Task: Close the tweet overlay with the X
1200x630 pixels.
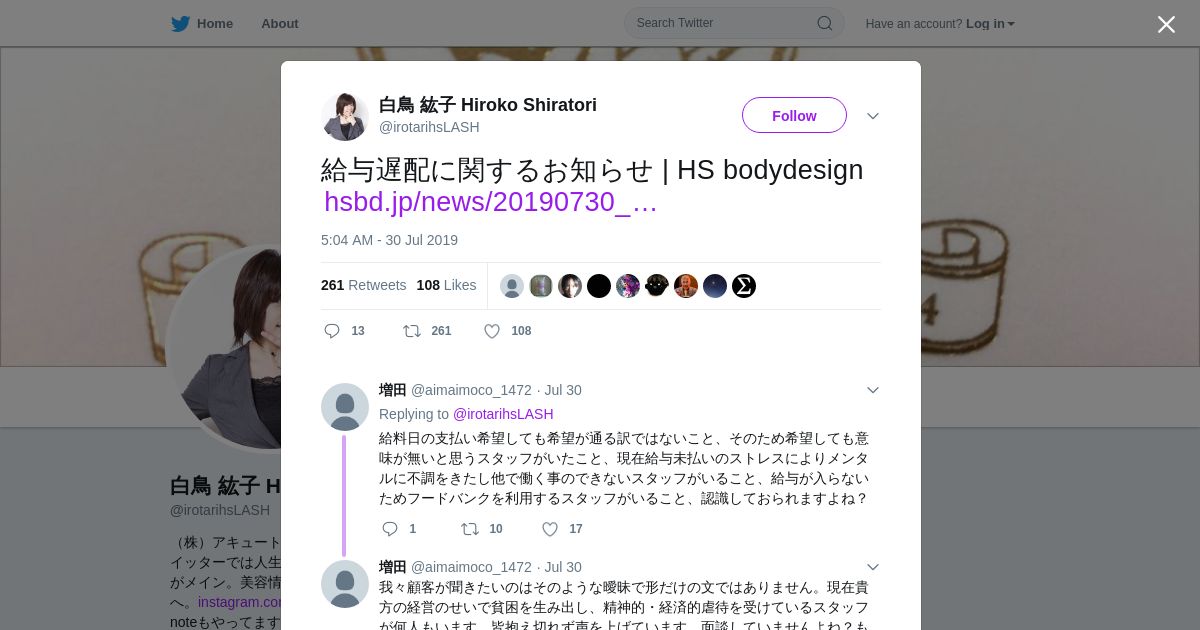Action: click(x=1166, y=24)
